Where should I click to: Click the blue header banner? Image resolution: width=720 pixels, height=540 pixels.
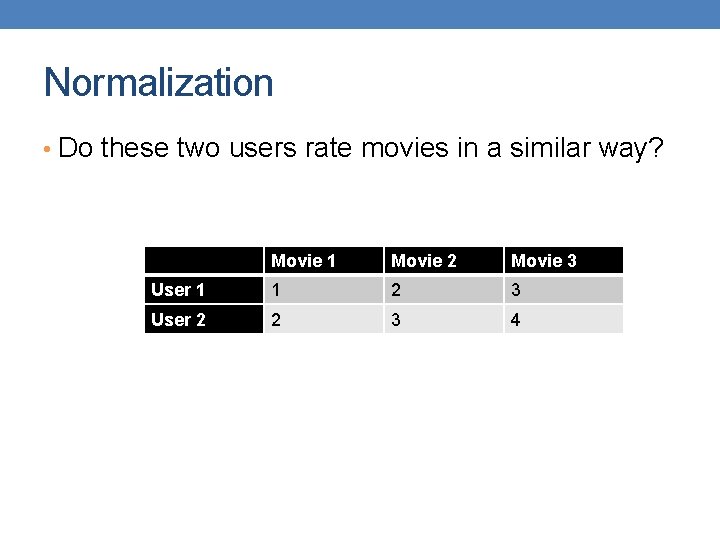click(360, 14)
